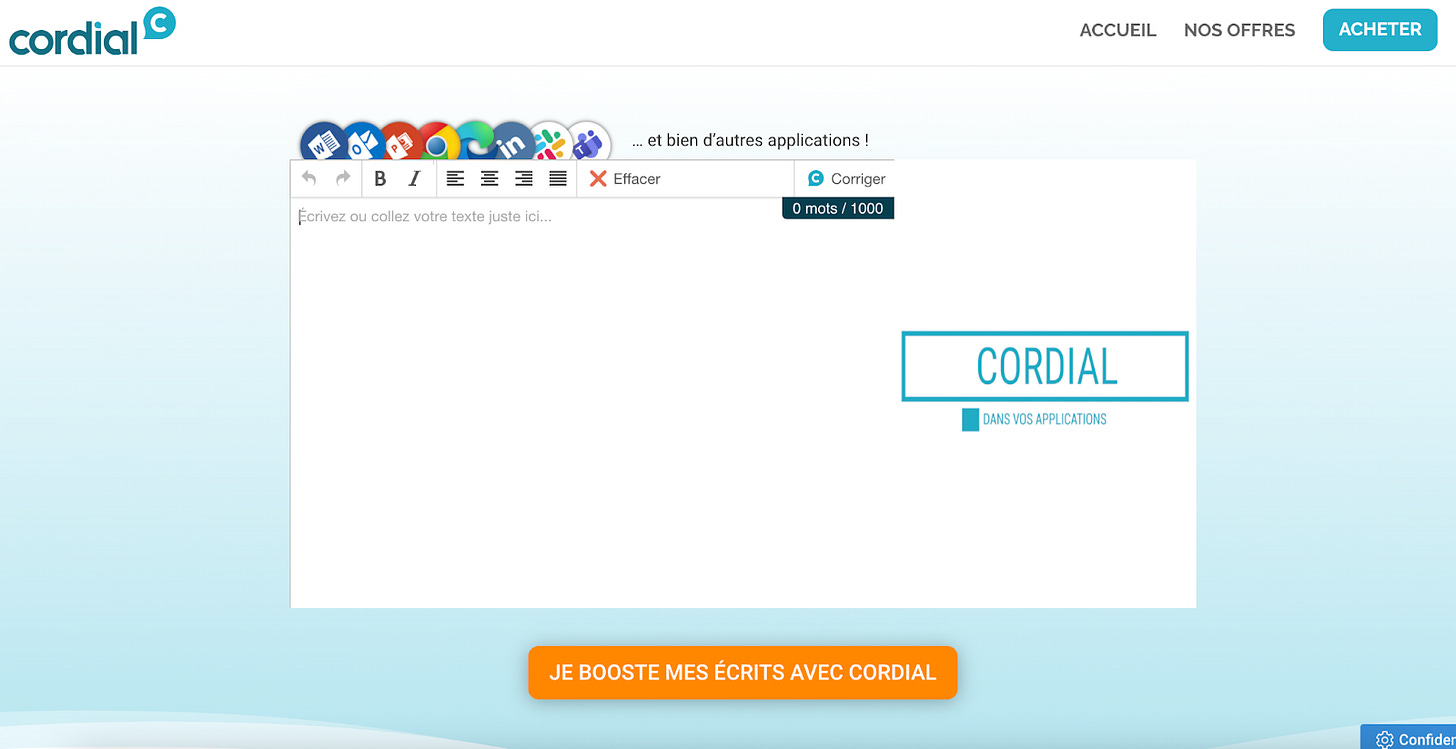Click the CORDIAL dans vos applications banner
Screen dimensions: 1456x749
coord(1045,382)
